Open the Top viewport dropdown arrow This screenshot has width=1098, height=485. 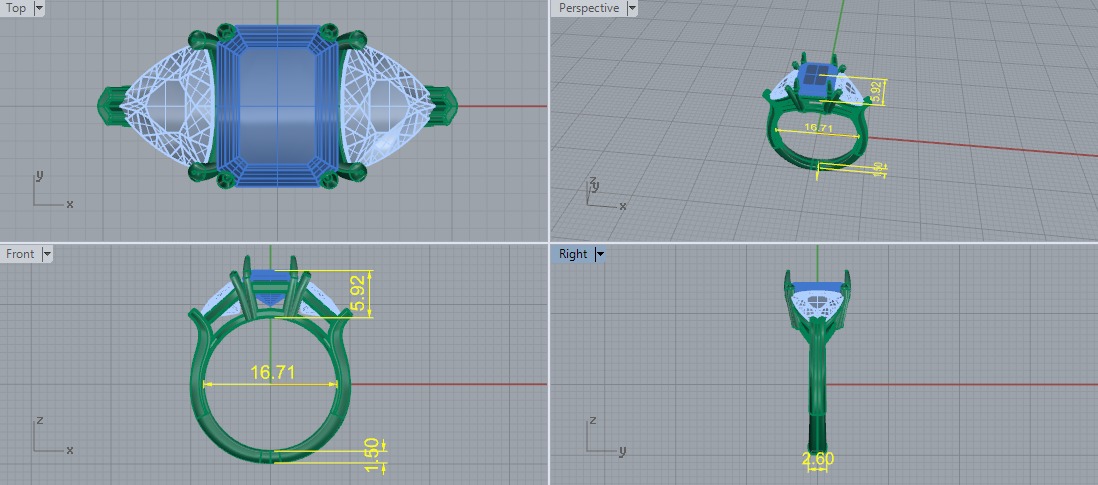click(39, 8)
